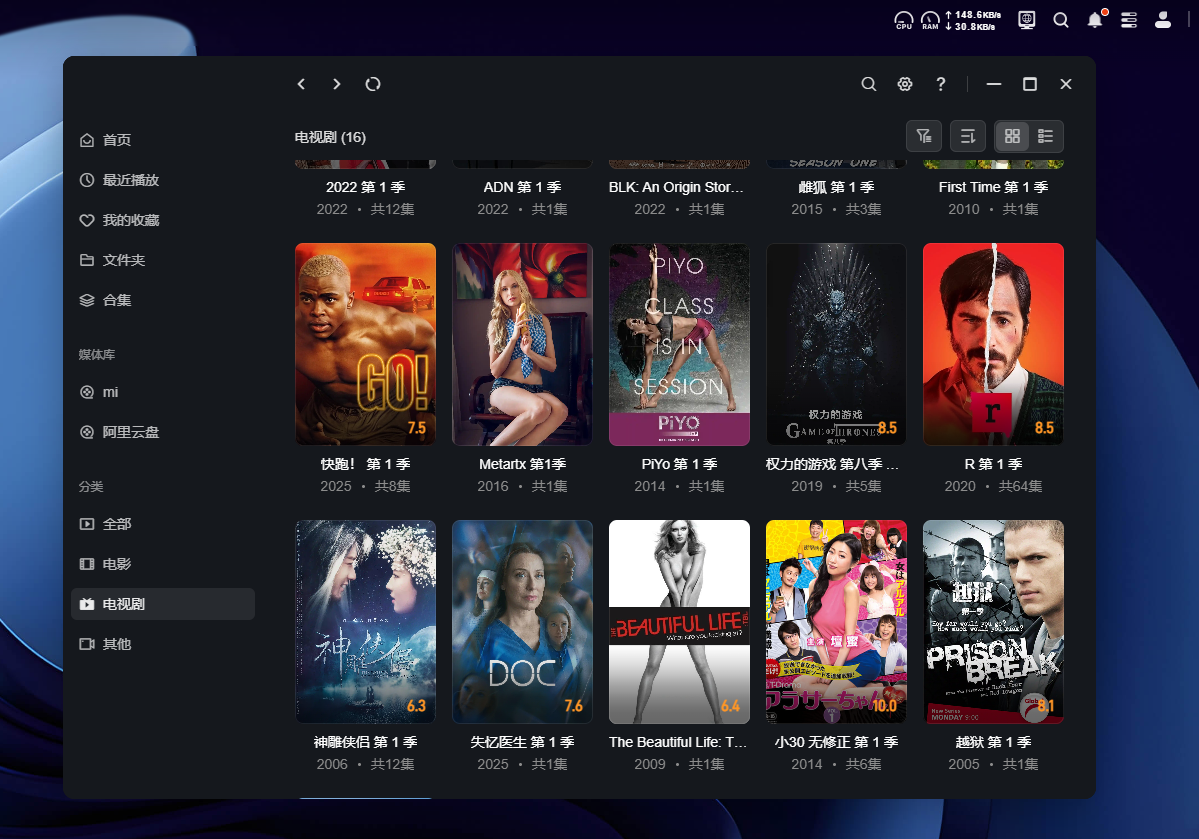Open the 快跑! 第 1 季 poster

(x=366, y=344)
